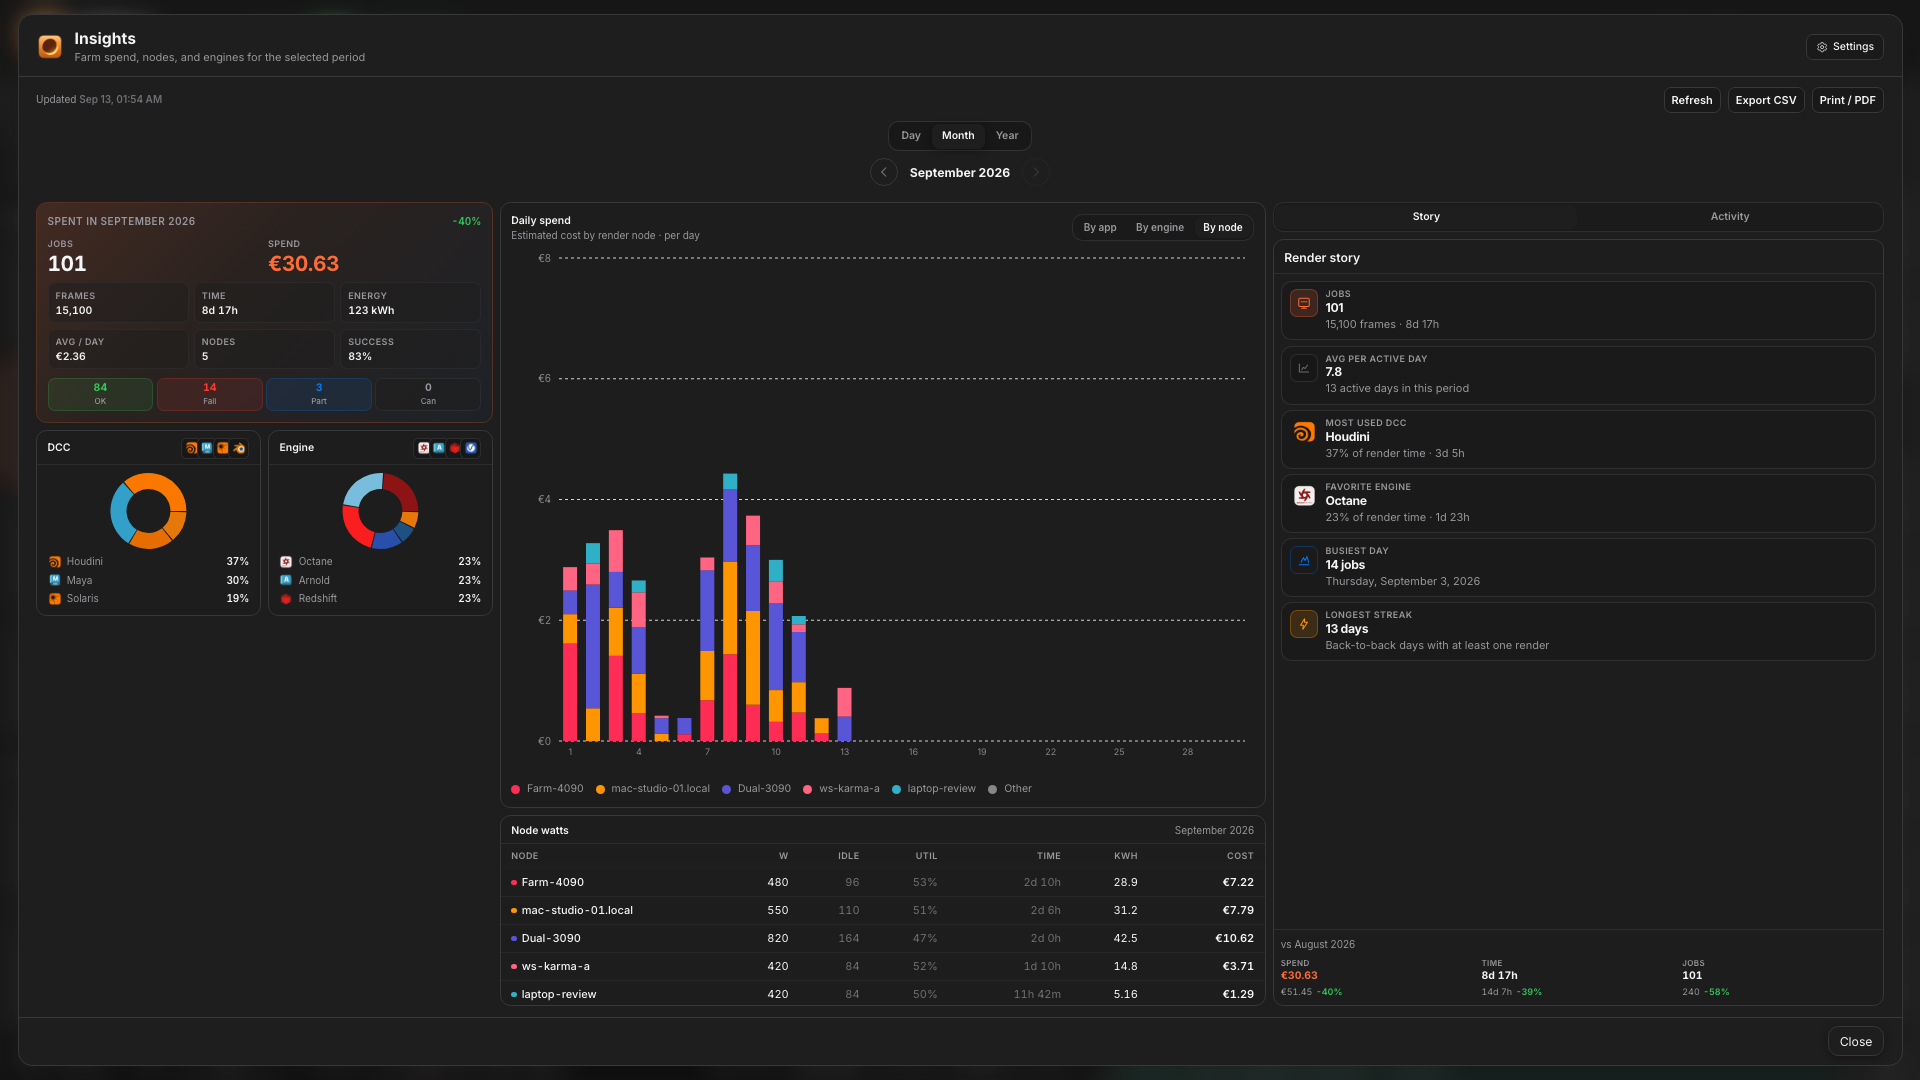Show daily spend By app
The image size is (1920, 1080).
click(x=1100, y=228)
